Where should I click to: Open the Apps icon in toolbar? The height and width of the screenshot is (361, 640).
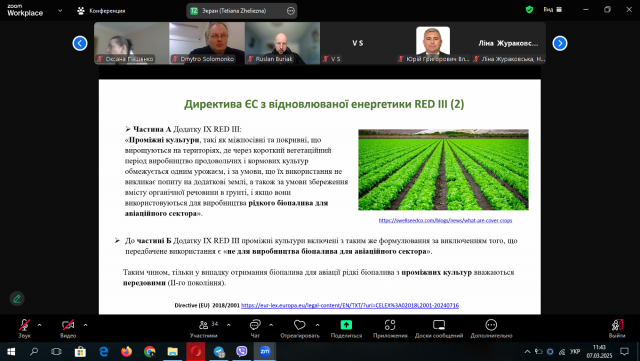390,325
